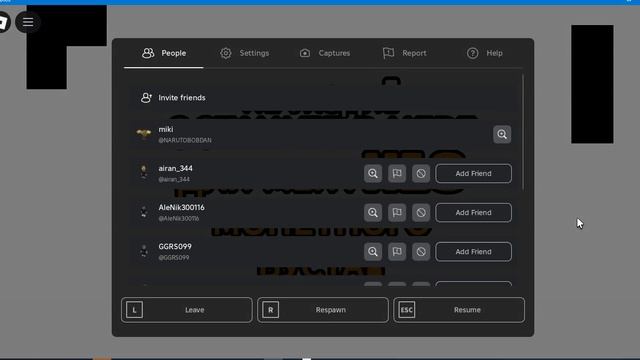Open the Settings tab
Screen dimensions: 640x360
244,53
